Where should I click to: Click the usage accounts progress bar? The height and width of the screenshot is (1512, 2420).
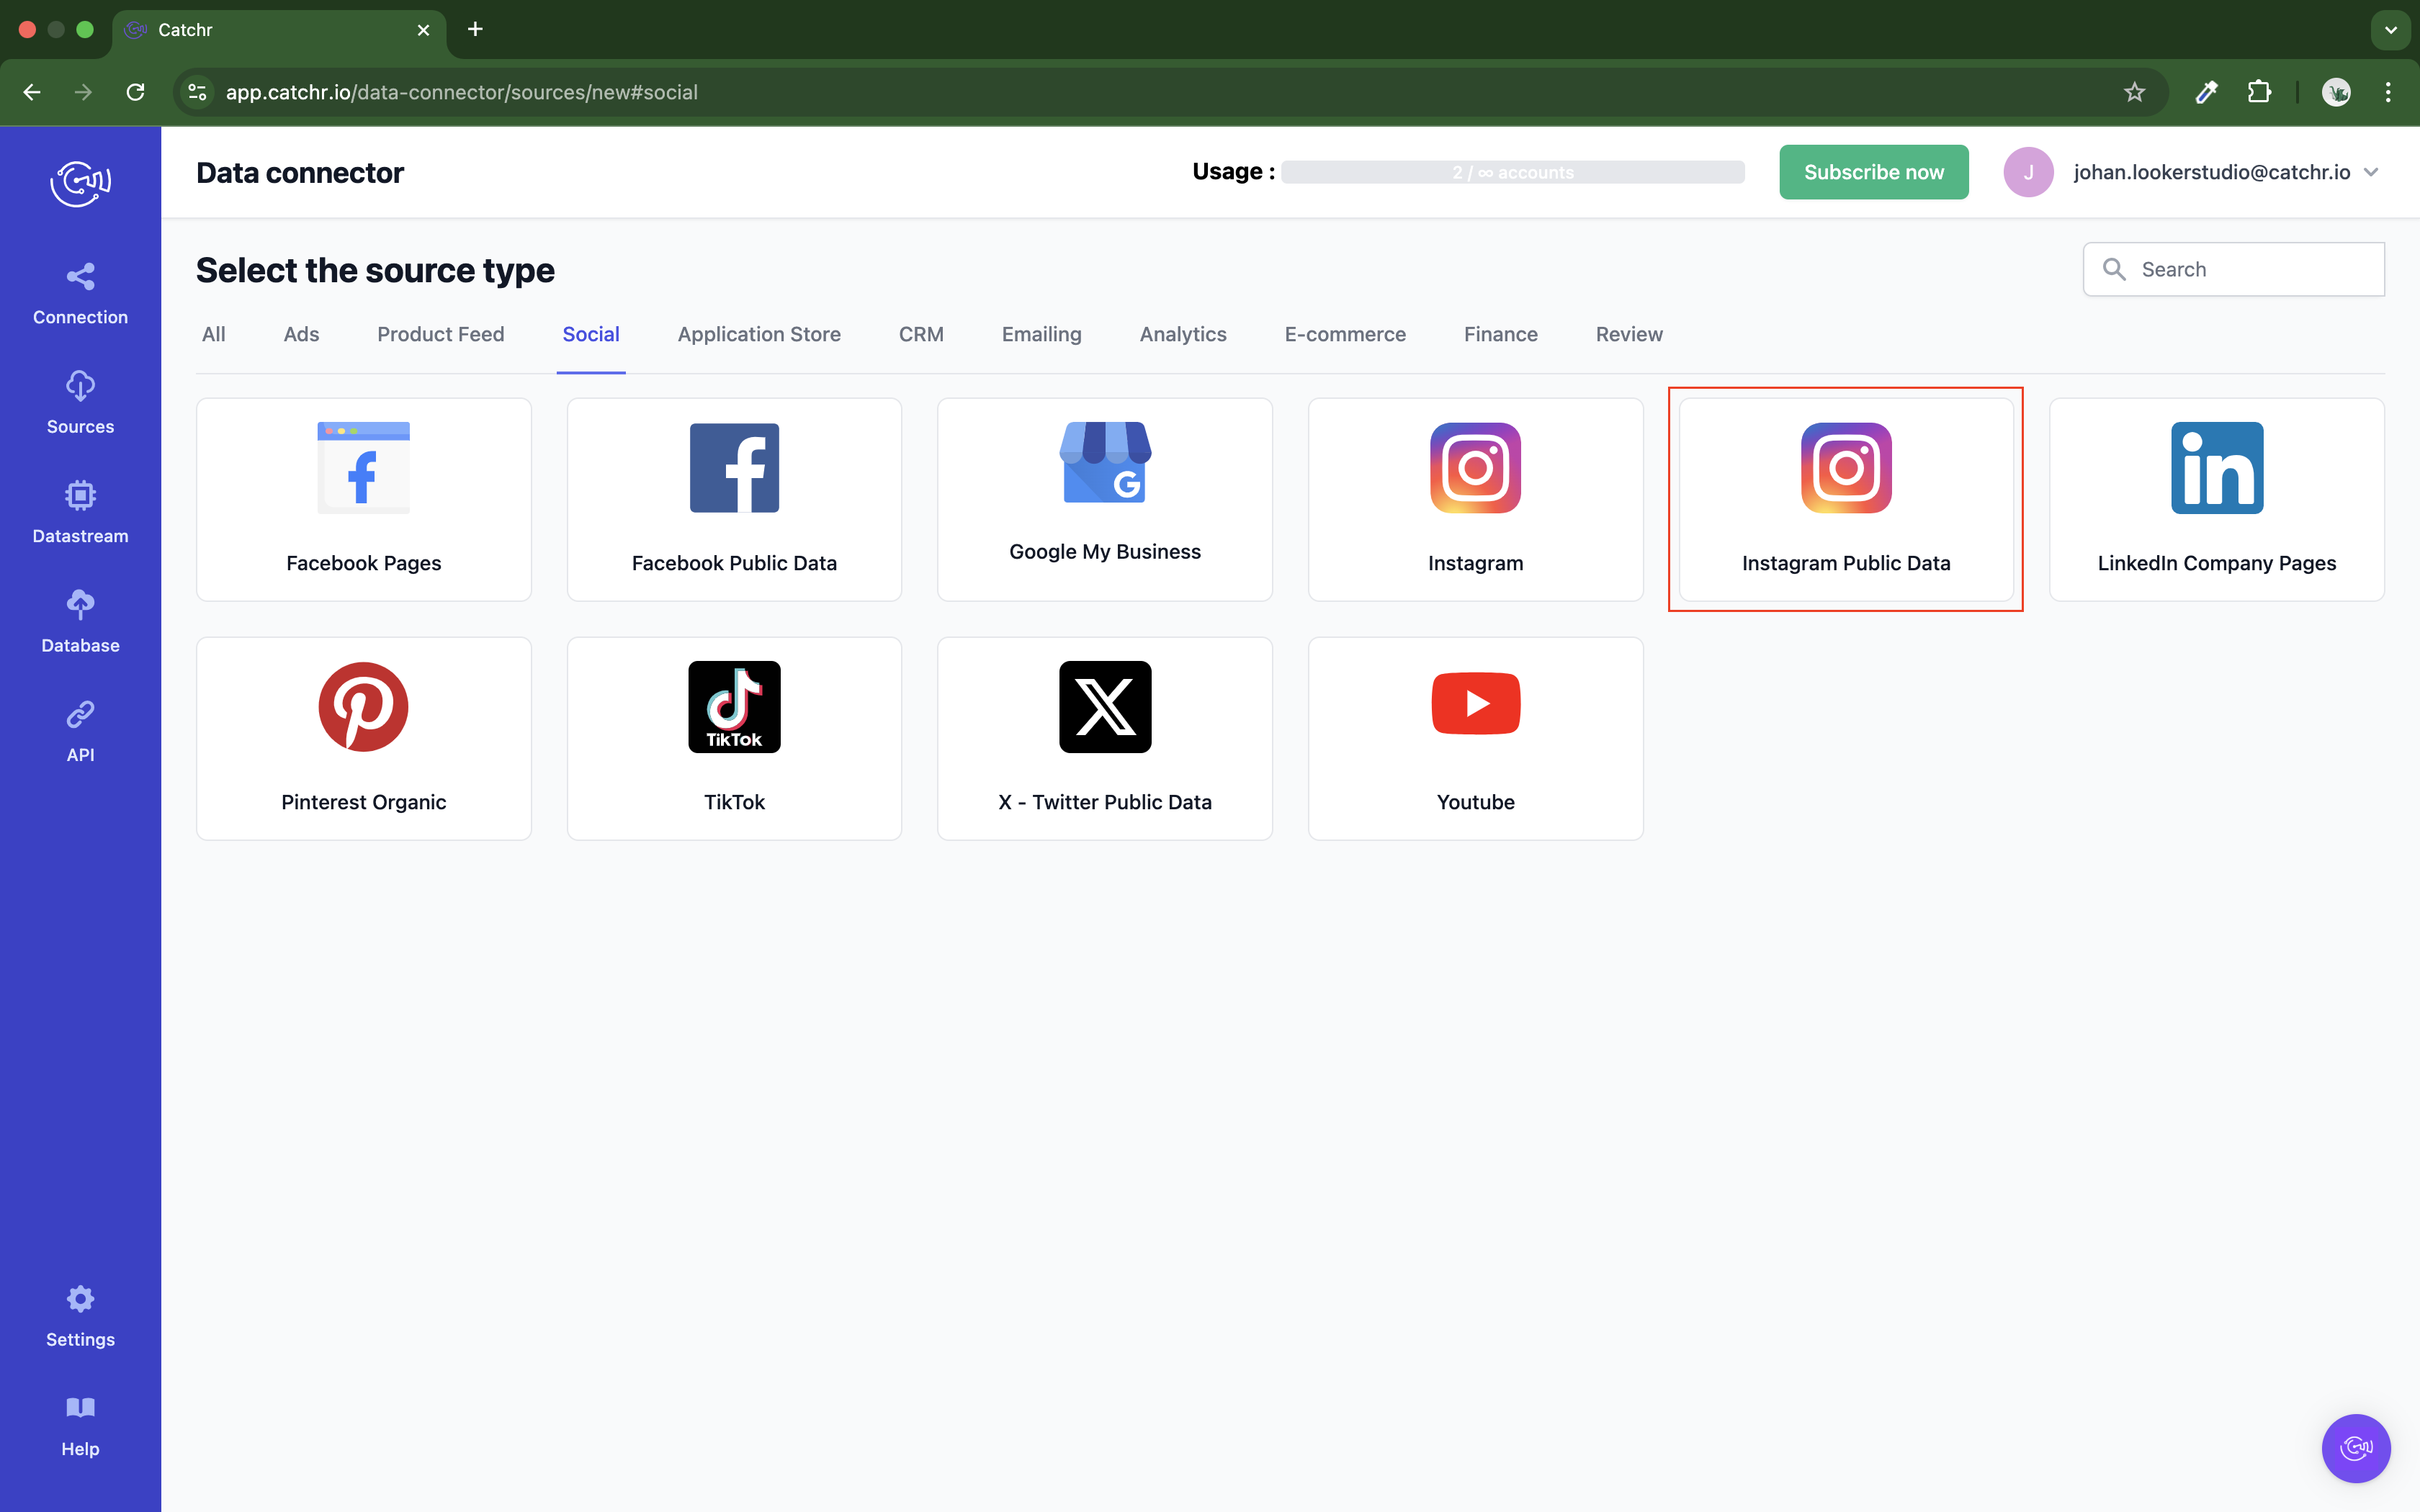click(x=1512, y=172)
